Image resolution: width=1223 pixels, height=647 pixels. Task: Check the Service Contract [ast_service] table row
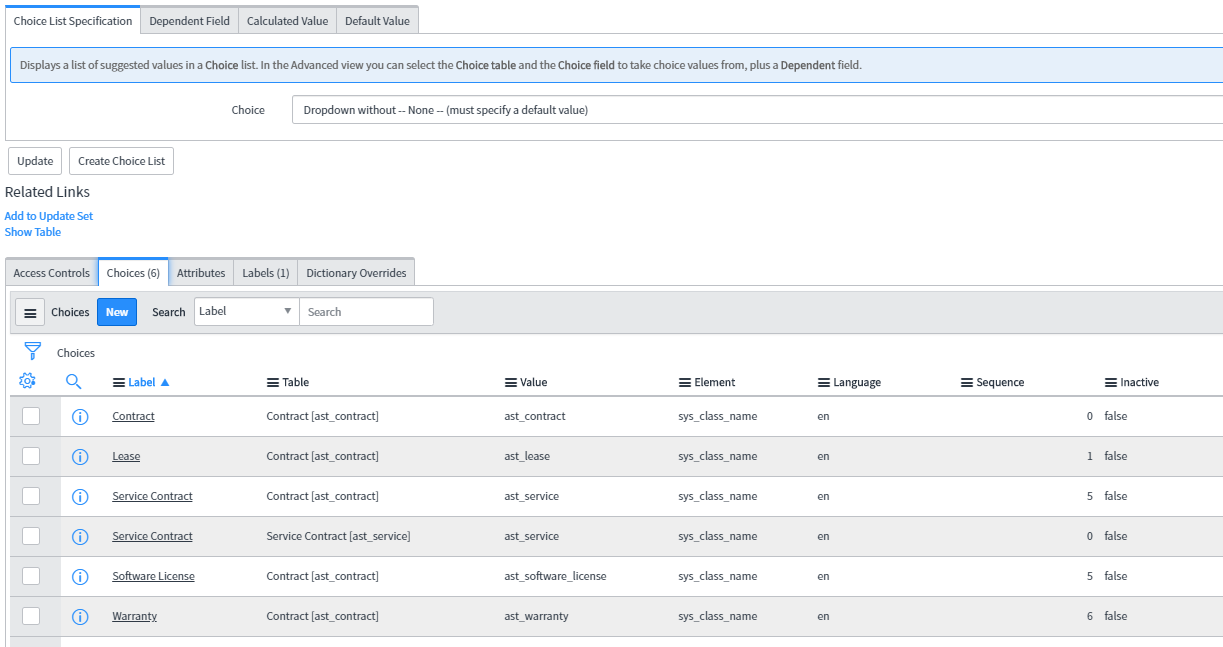click(31, 536)
